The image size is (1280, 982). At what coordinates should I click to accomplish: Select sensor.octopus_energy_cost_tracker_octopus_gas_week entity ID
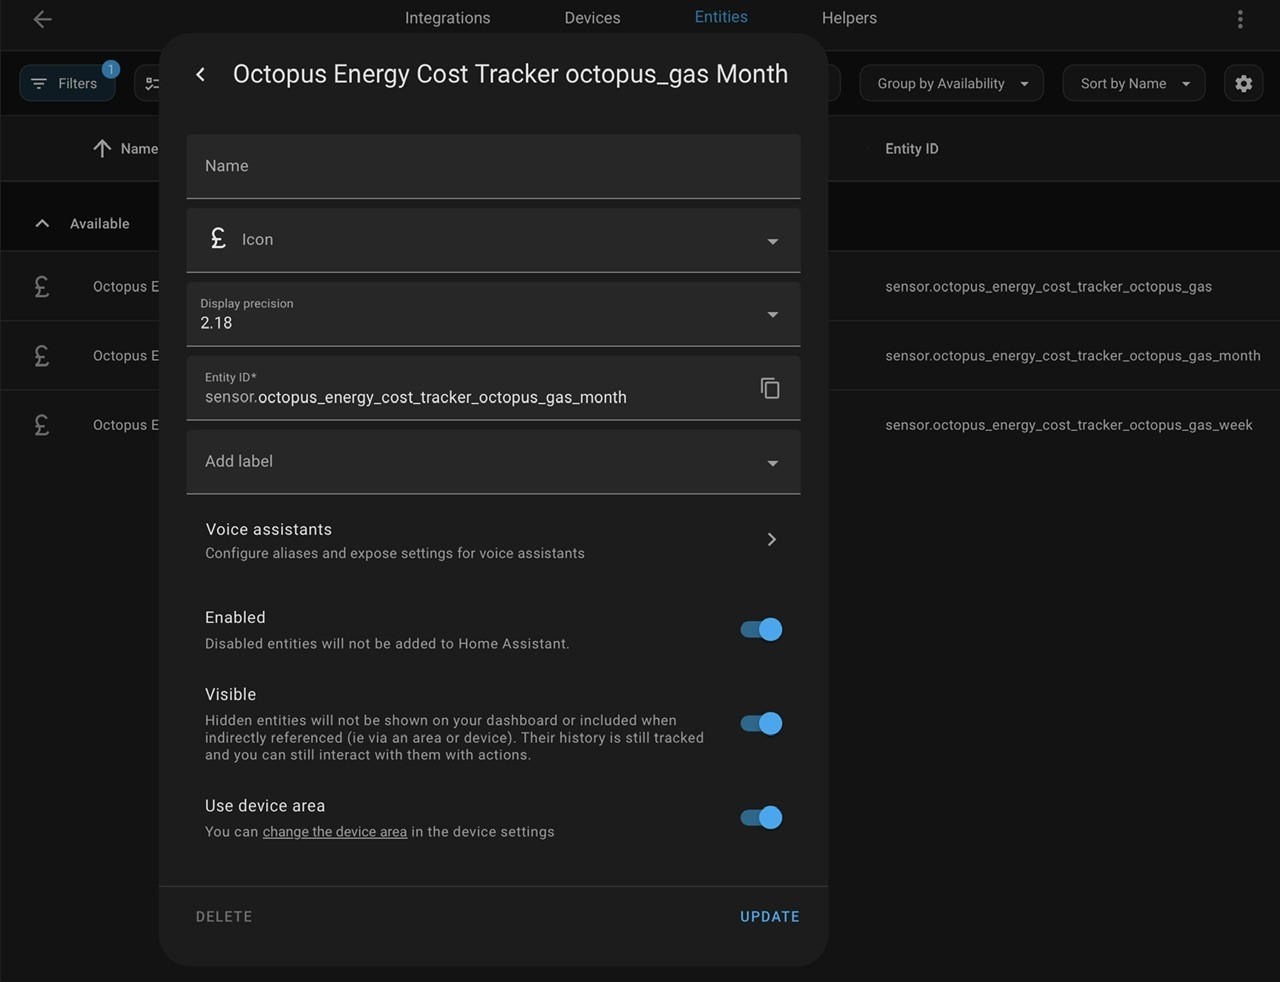pos(1069,425)
